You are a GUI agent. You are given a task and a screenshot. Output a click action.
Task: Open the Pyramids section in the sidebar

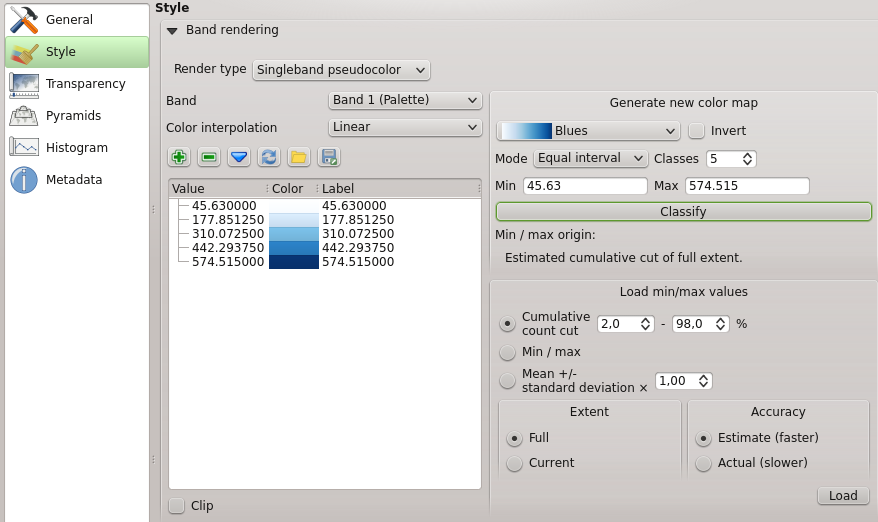[73, 115]
